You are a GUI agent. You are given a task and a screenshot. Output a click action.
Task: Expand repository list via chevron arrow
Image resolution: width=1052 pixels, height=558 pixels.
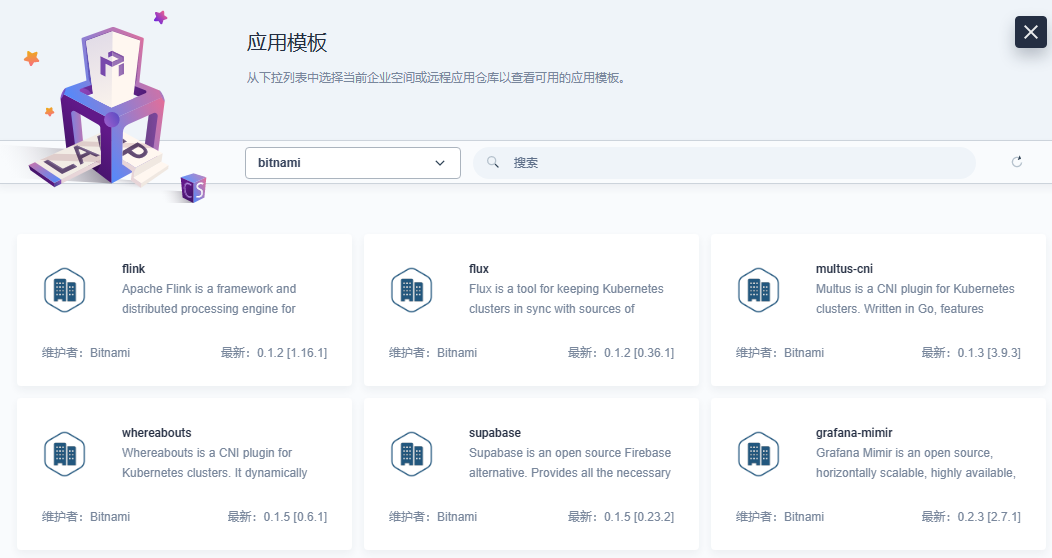coord(440,163)
